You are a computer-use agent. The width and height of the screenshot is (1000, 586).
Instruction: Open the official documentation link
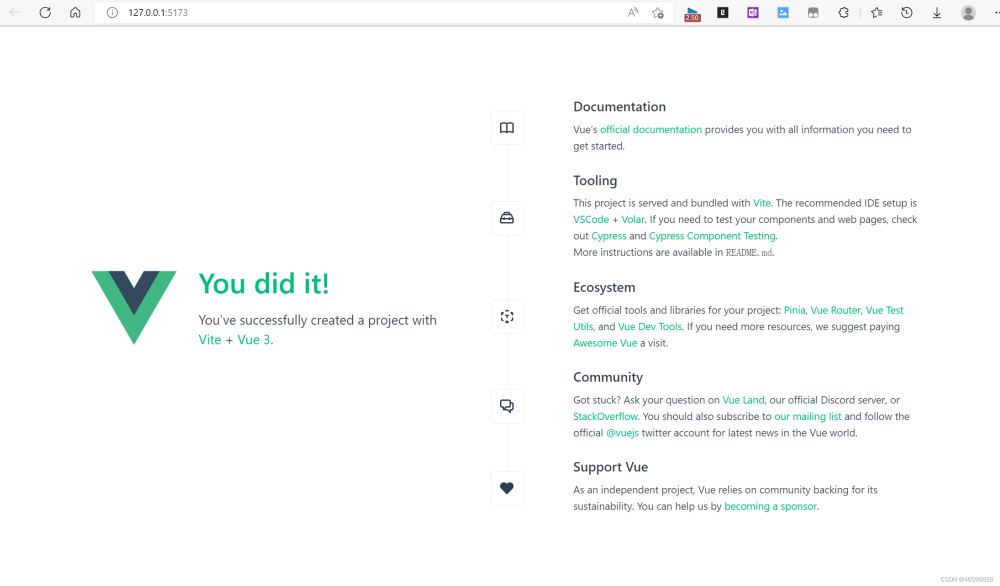(650, 130)
